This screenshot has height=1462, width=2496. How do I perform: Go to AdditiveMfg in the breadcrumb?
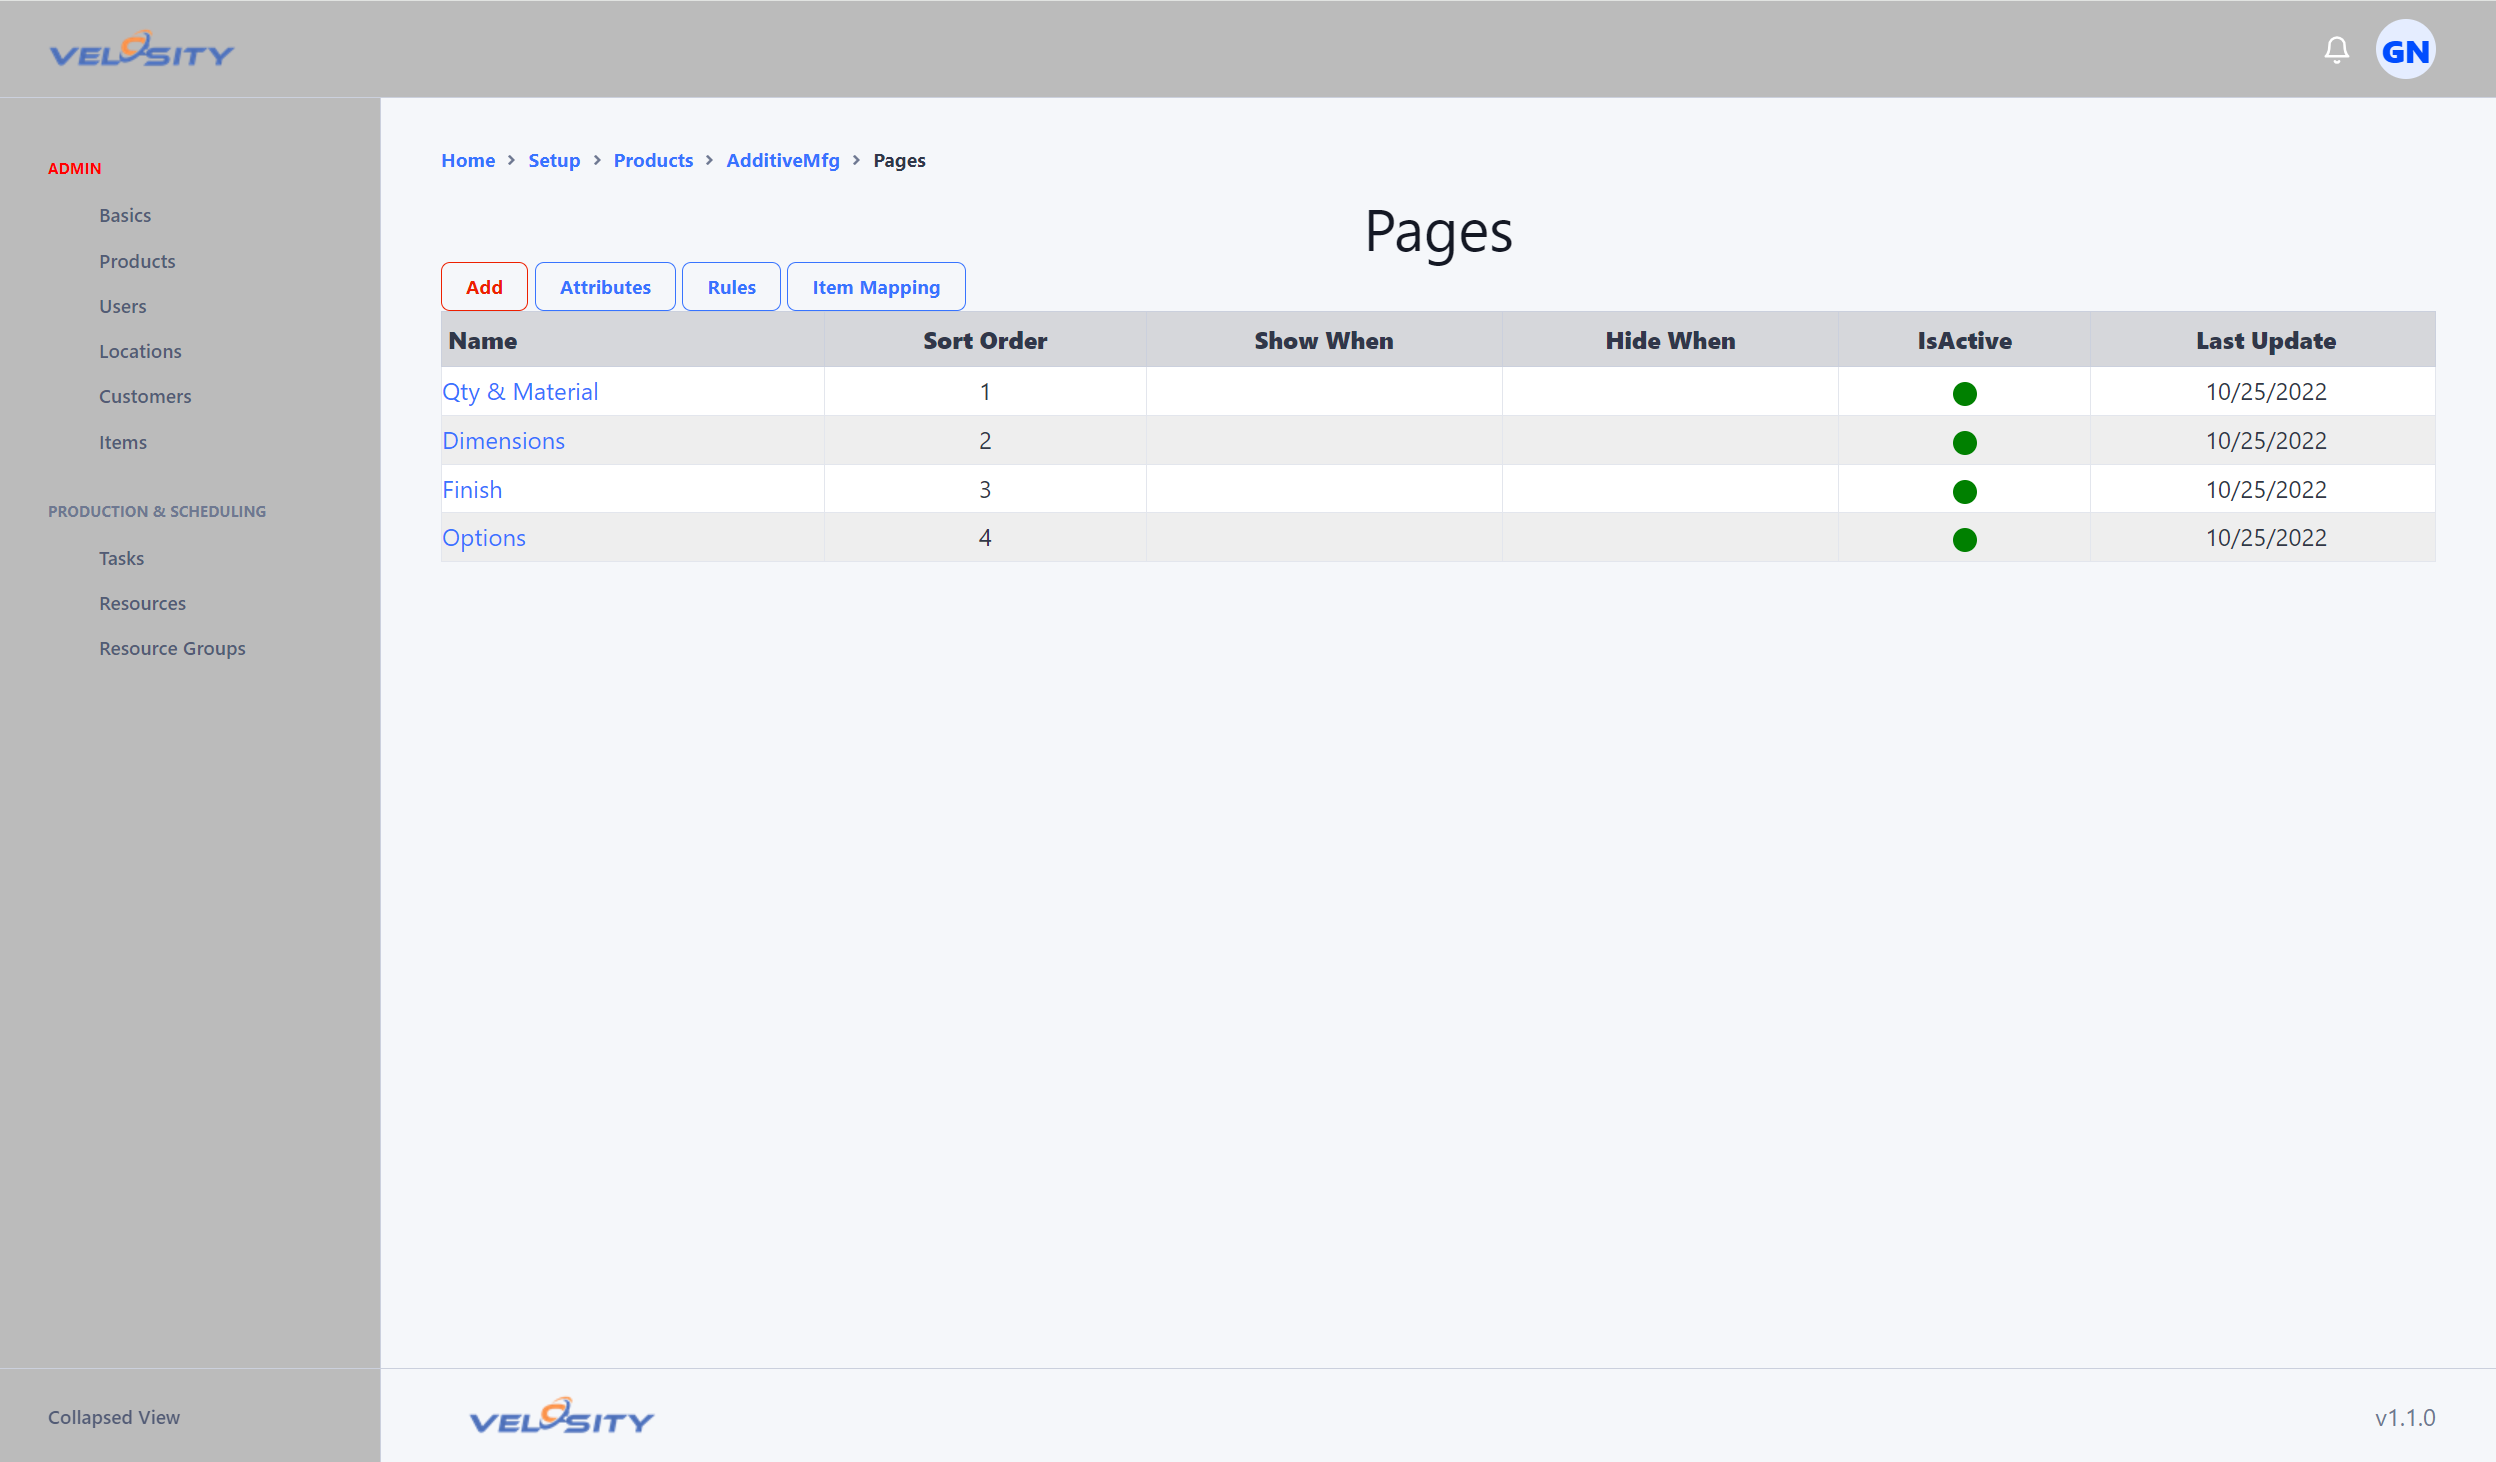[x=783, y=160]
